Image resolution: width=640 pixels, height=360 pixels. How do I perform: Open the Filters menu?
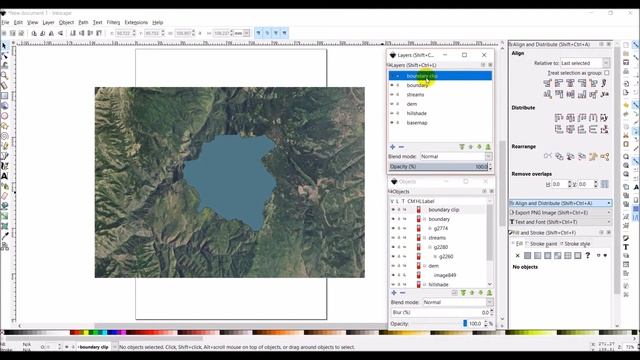click(x=113, y=22)
